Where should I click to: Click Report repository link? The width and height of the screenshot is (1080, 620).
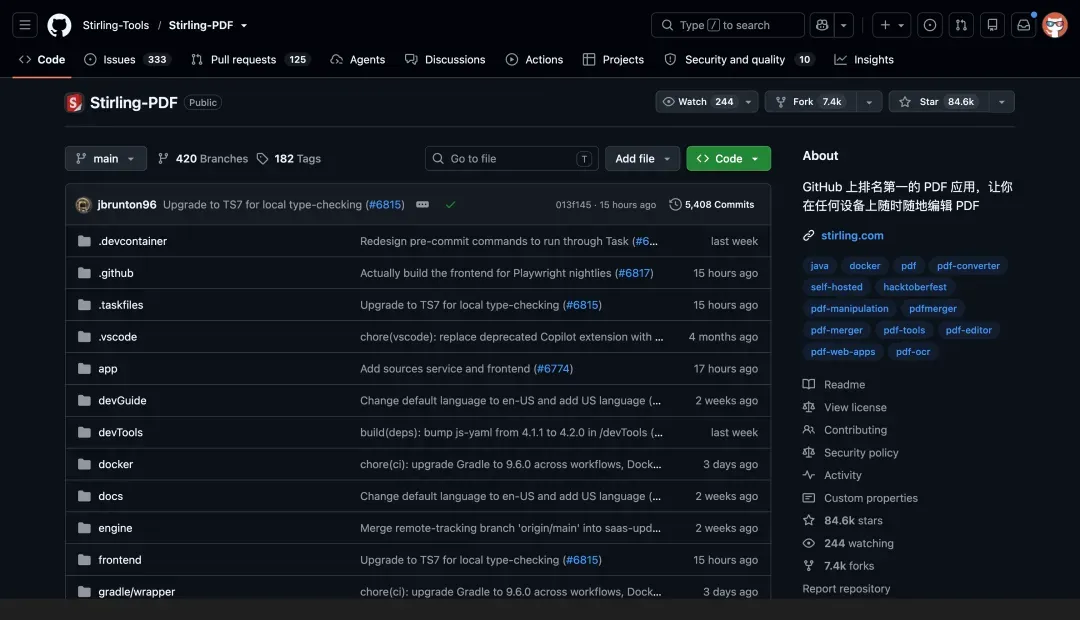[x=846, y=589]
